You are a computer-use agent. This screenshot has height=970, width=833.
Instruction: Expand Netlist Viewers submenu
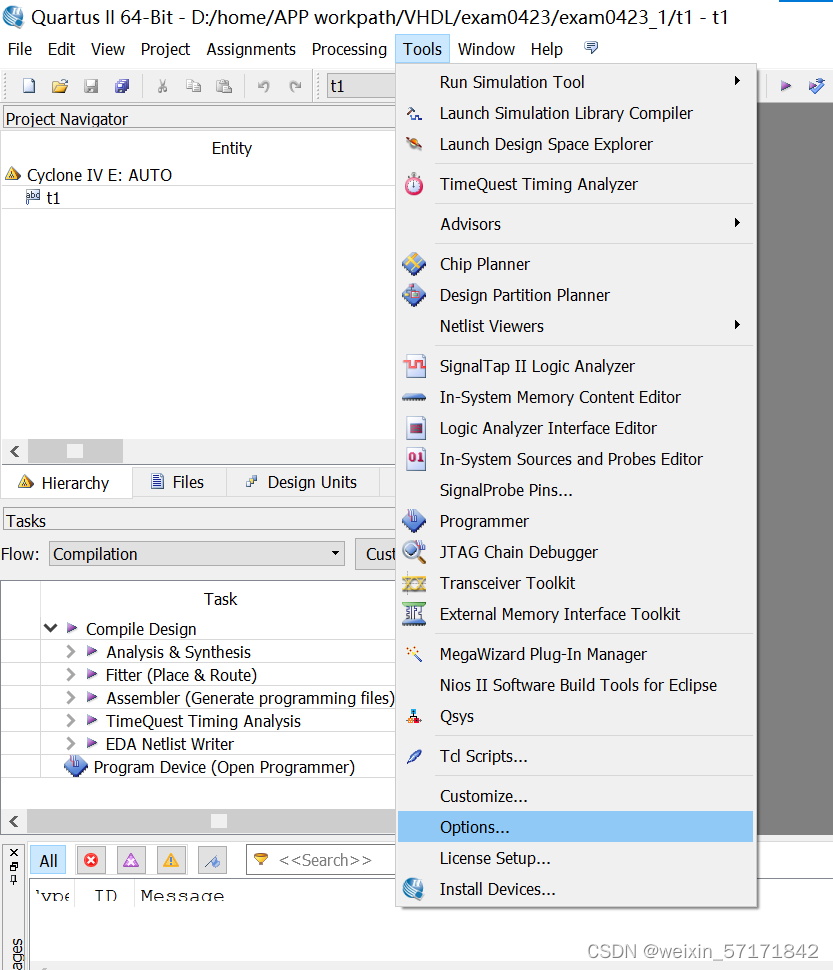click(x=575, y=326)
